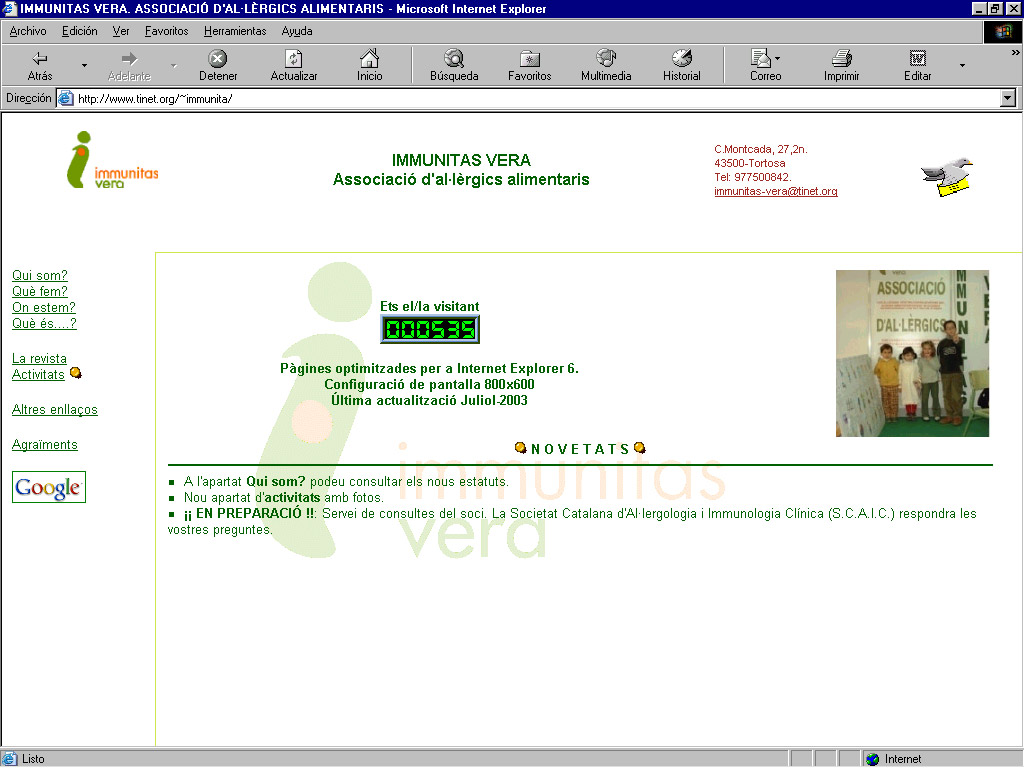Click the association photo of children
The height and width of the screenshot is (768, 1024).
click(x=912, y=353)
